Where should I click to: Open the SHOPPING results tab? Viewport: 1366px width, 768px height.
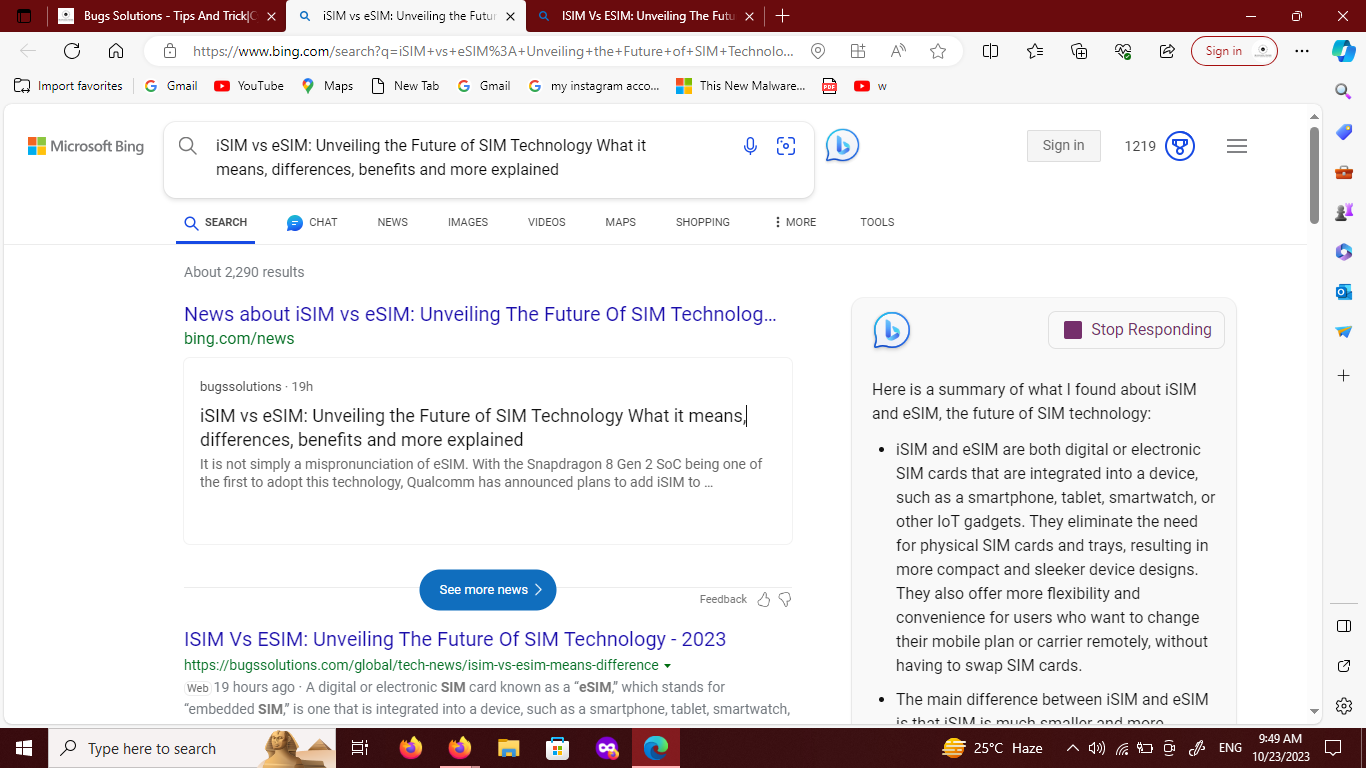point(703,222)
